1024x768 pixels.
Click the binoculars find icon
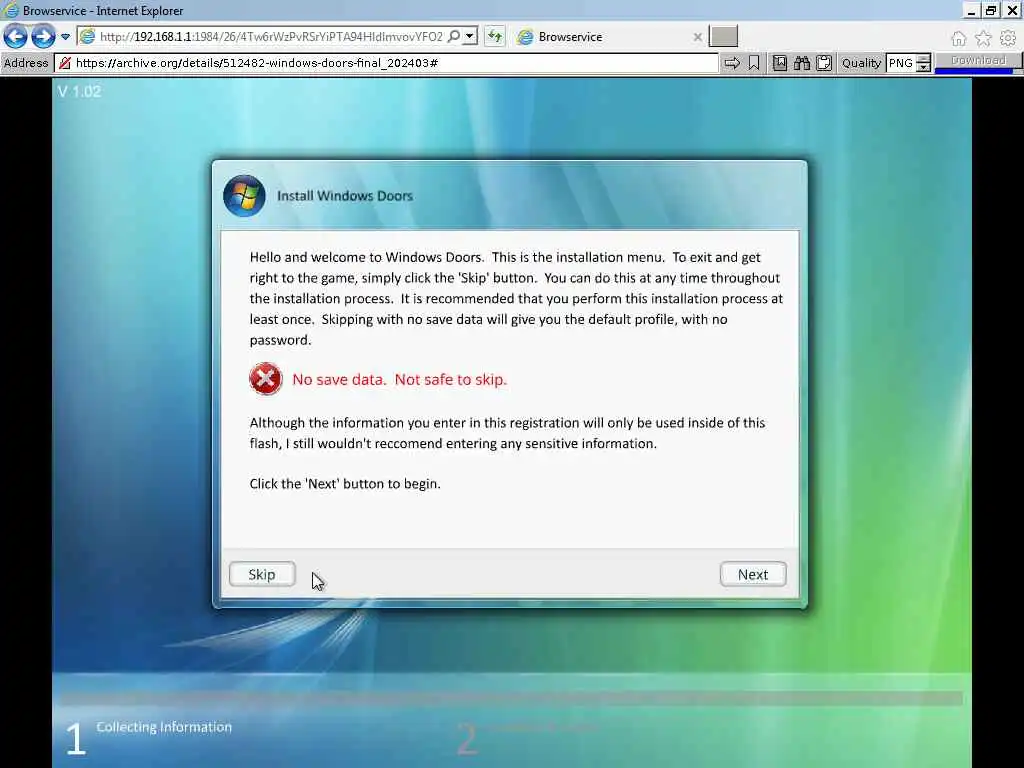[x=802, y=63]
